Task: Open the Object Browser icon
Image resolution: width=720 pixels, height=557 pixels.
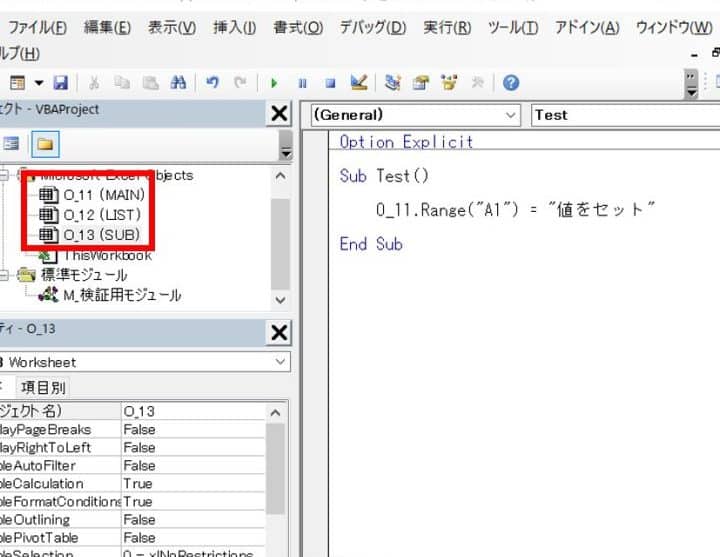Action: click(x=449, y=83)
